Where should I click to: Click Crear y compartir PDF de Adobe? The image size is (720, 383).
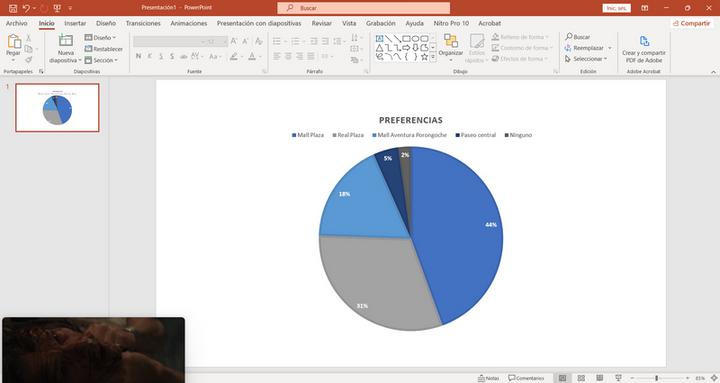[x=644, y=49]
